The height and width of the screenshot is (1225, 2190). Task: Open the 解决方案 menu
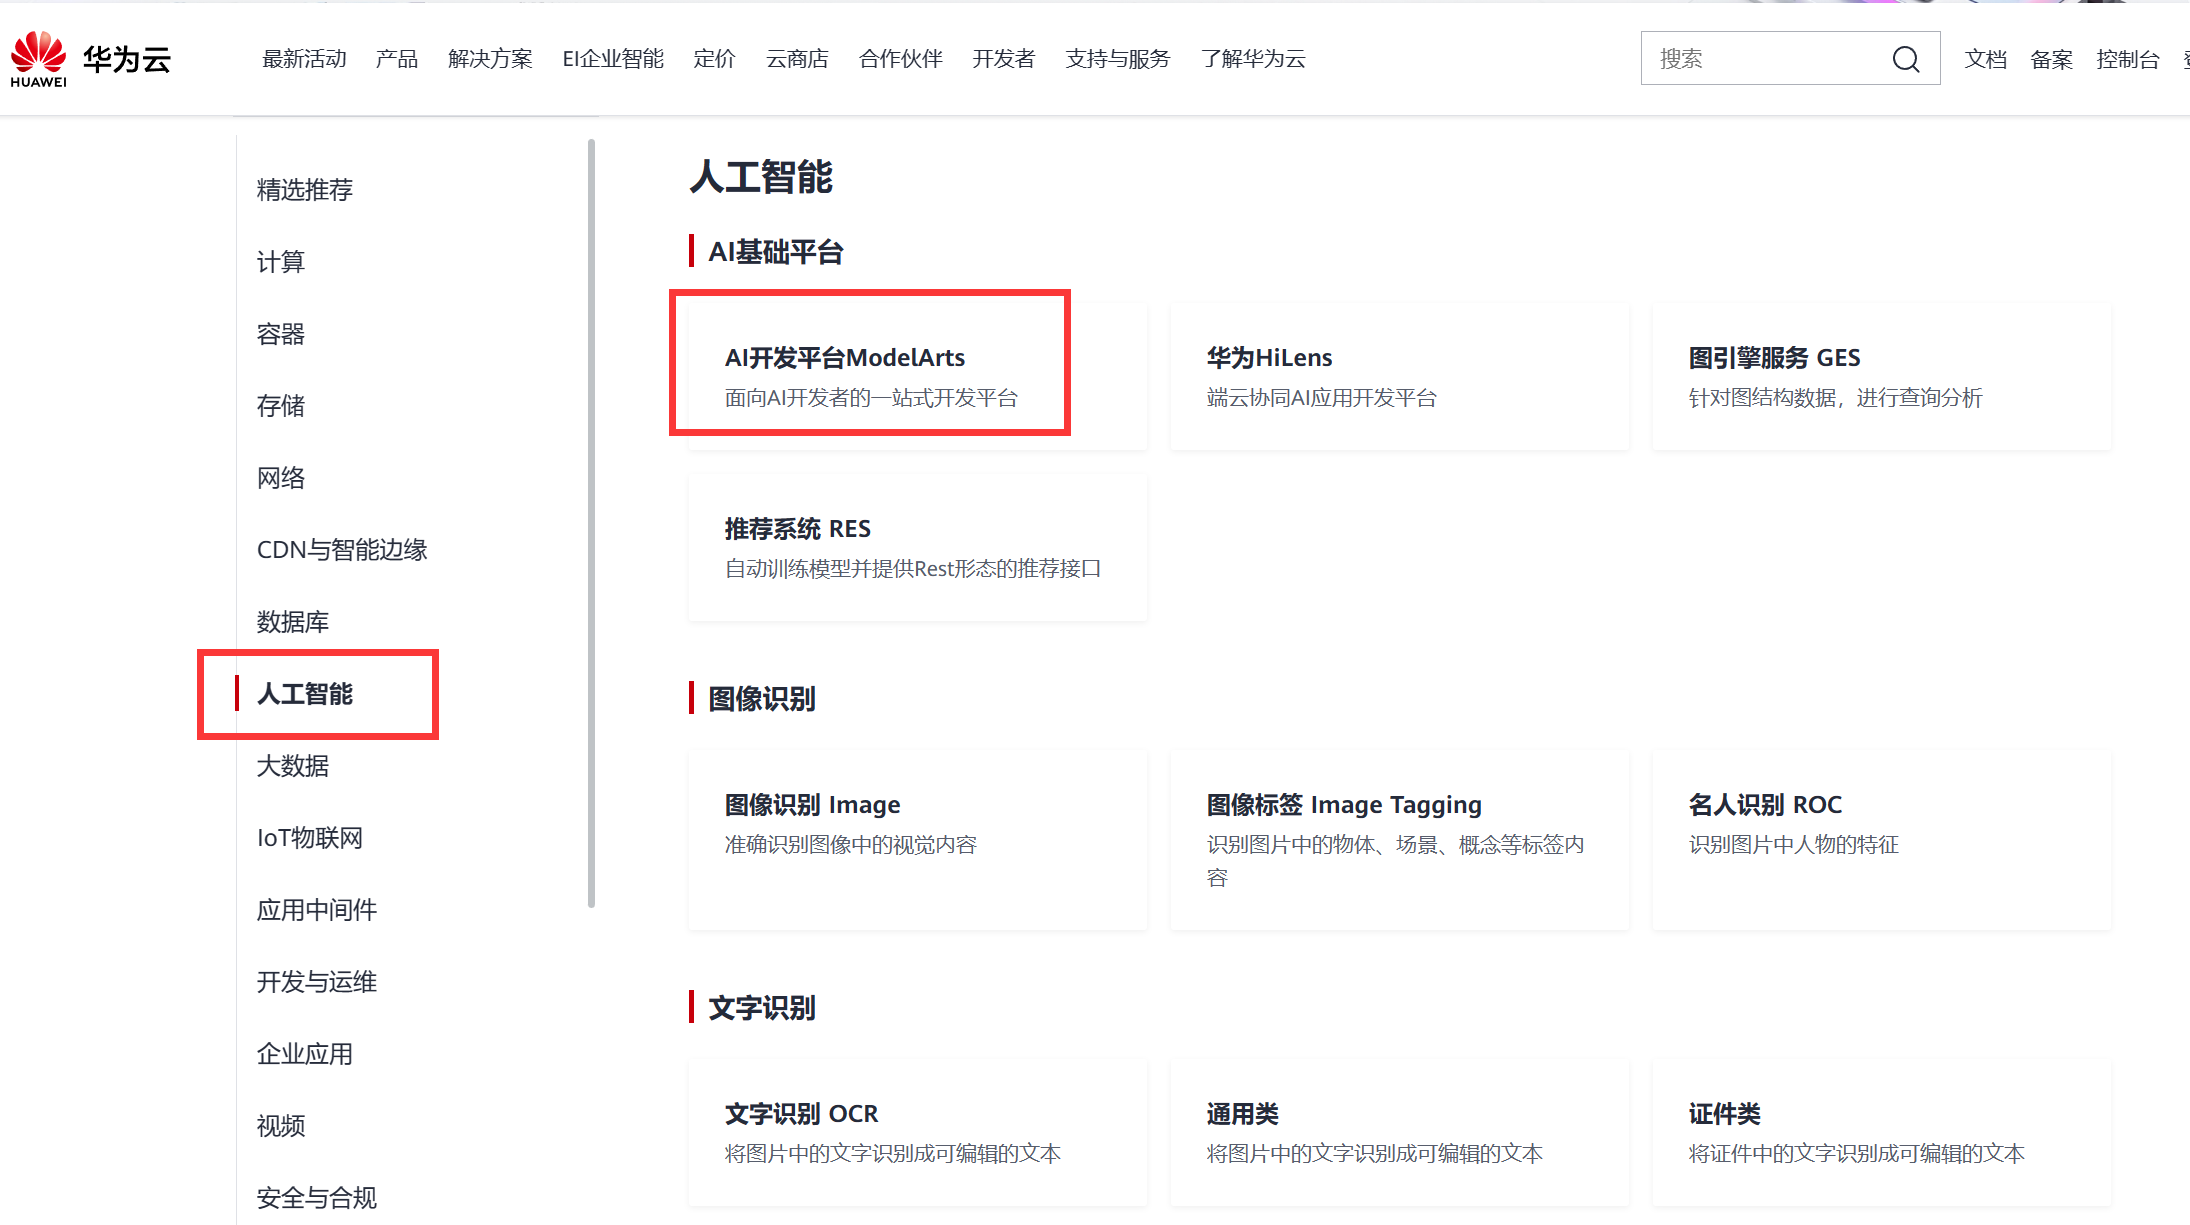click(490, 59)
